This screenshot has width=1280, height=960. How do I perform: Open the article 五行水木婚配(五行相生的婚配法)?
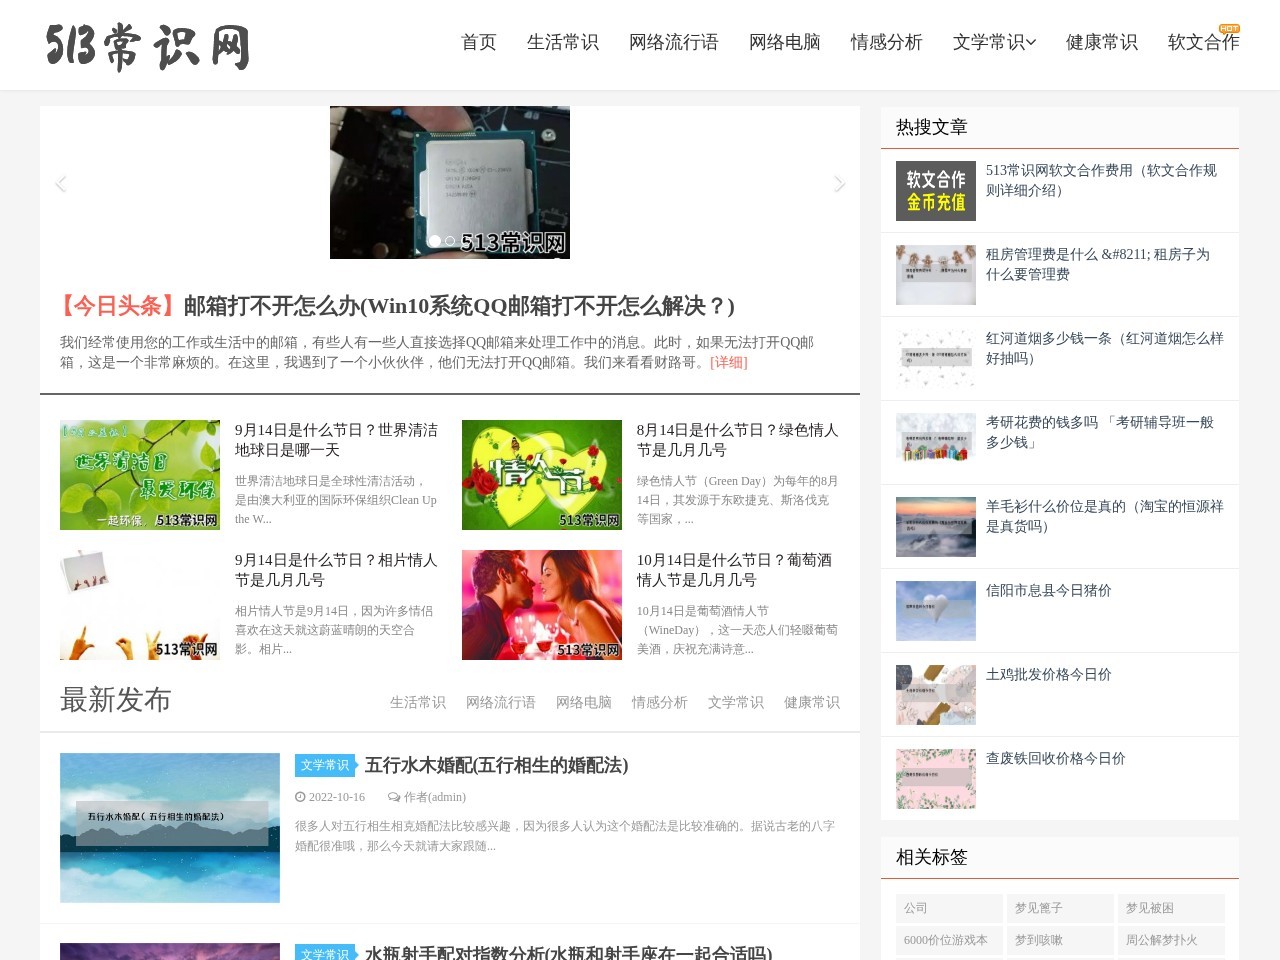point(496,766)
